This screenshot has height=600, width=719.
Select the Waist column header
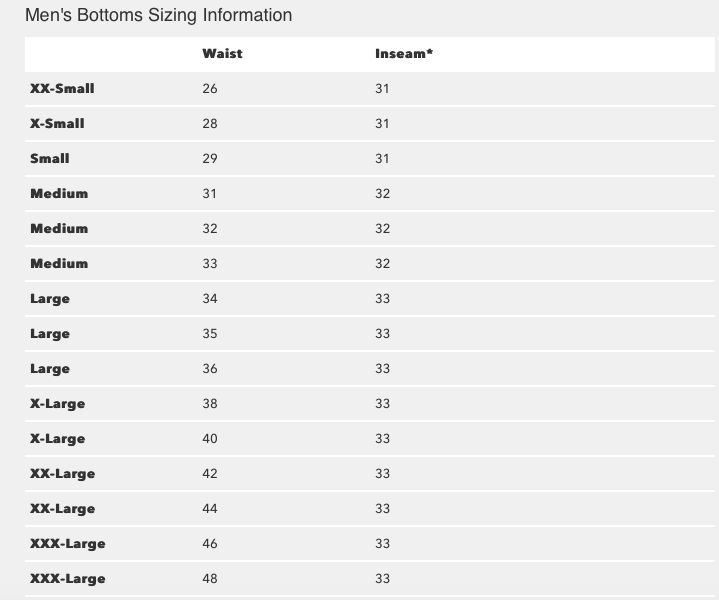222,54
